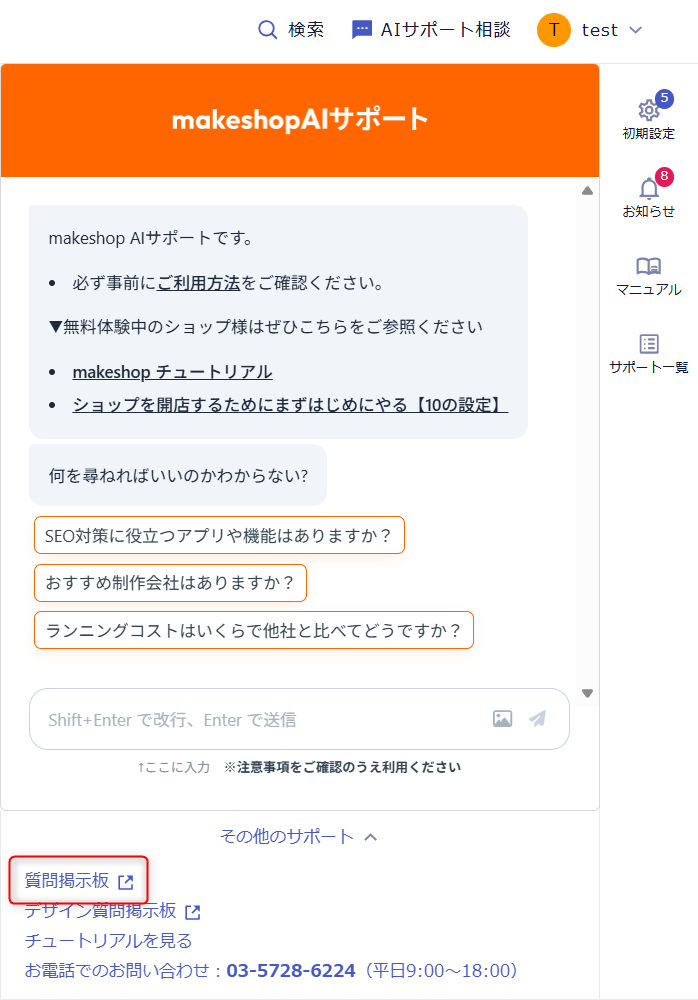Collapse the その他のサポート section
Viewport: 698px width, 1000px height.
pyautogui.click(x=299, y=837)
